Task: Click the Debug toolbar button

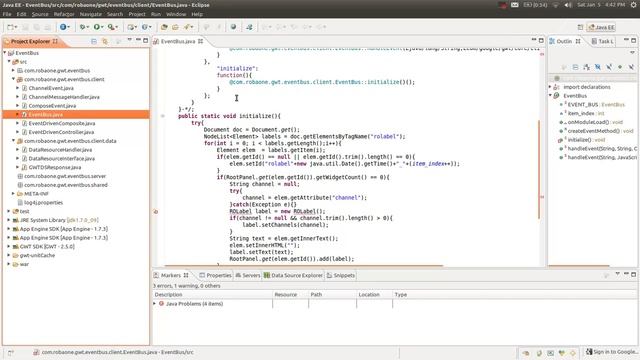Action: point(82,27)
